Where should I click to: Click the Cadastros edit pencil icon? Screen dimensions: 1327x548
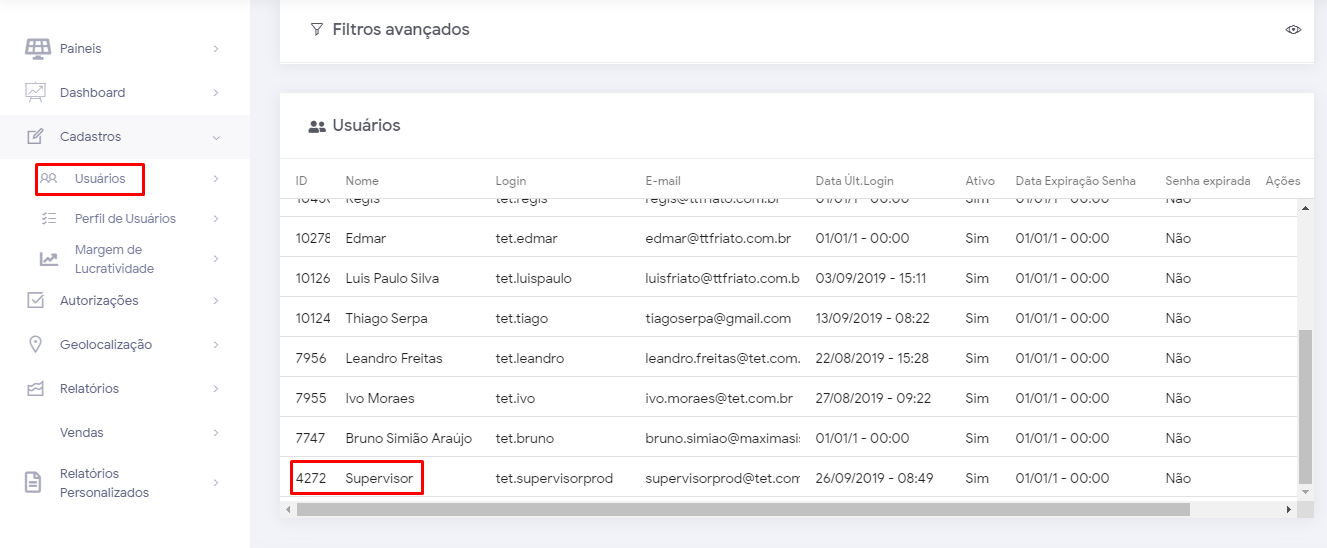coord(36,136)
